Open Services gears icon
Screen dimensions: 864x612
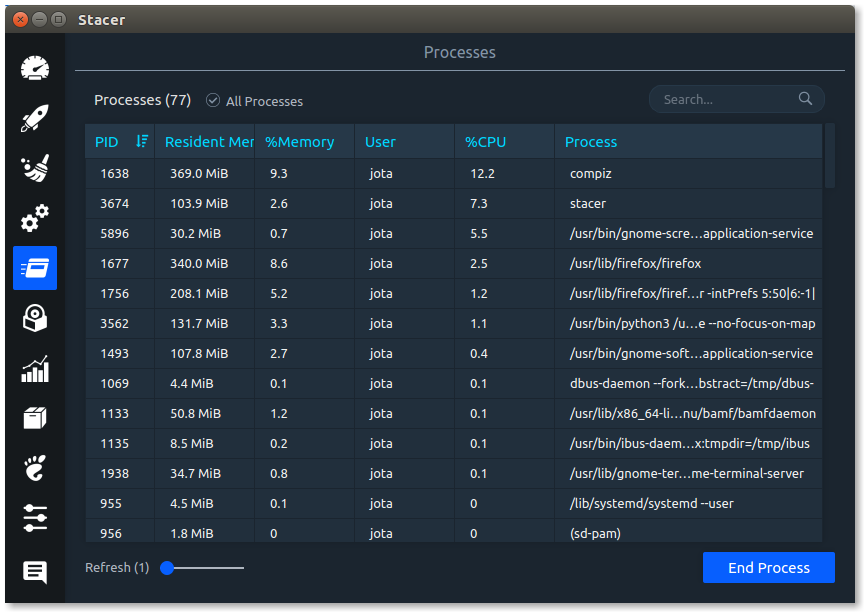(x=35, y=218)
